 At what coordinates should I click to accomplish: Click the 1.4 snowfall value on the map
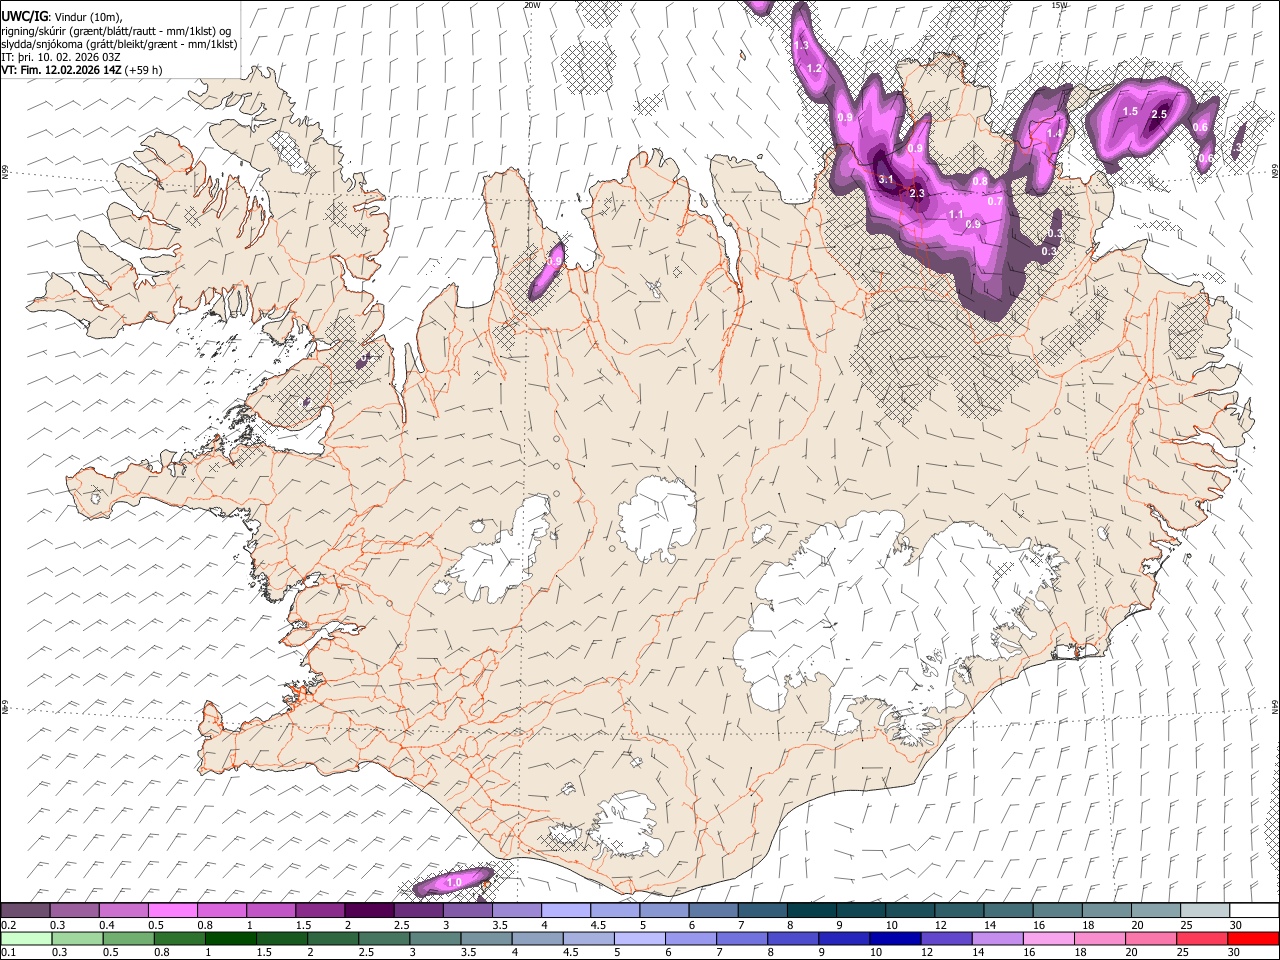(x=1054, y=133)
